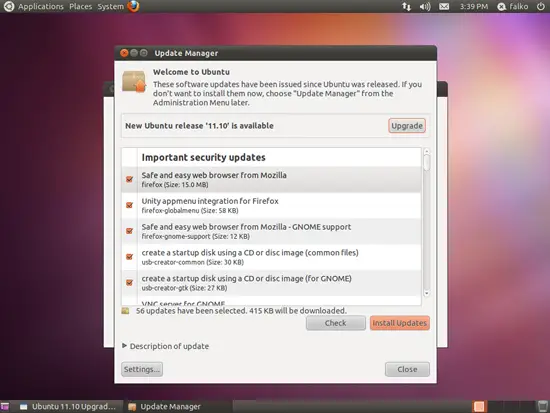Open the sound volume indicator
The width and height of the screenshot is (550, 413).
[x=425, y=6]
